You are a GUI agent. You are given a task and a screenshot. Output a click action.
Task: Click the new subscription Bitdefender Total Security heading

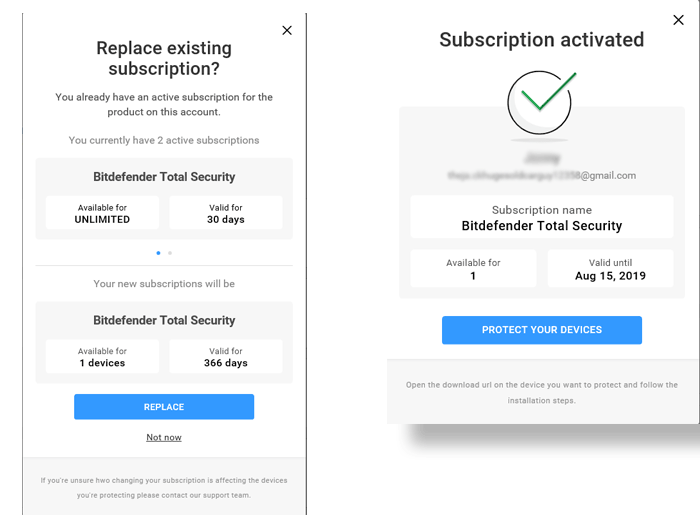point(164,320)
